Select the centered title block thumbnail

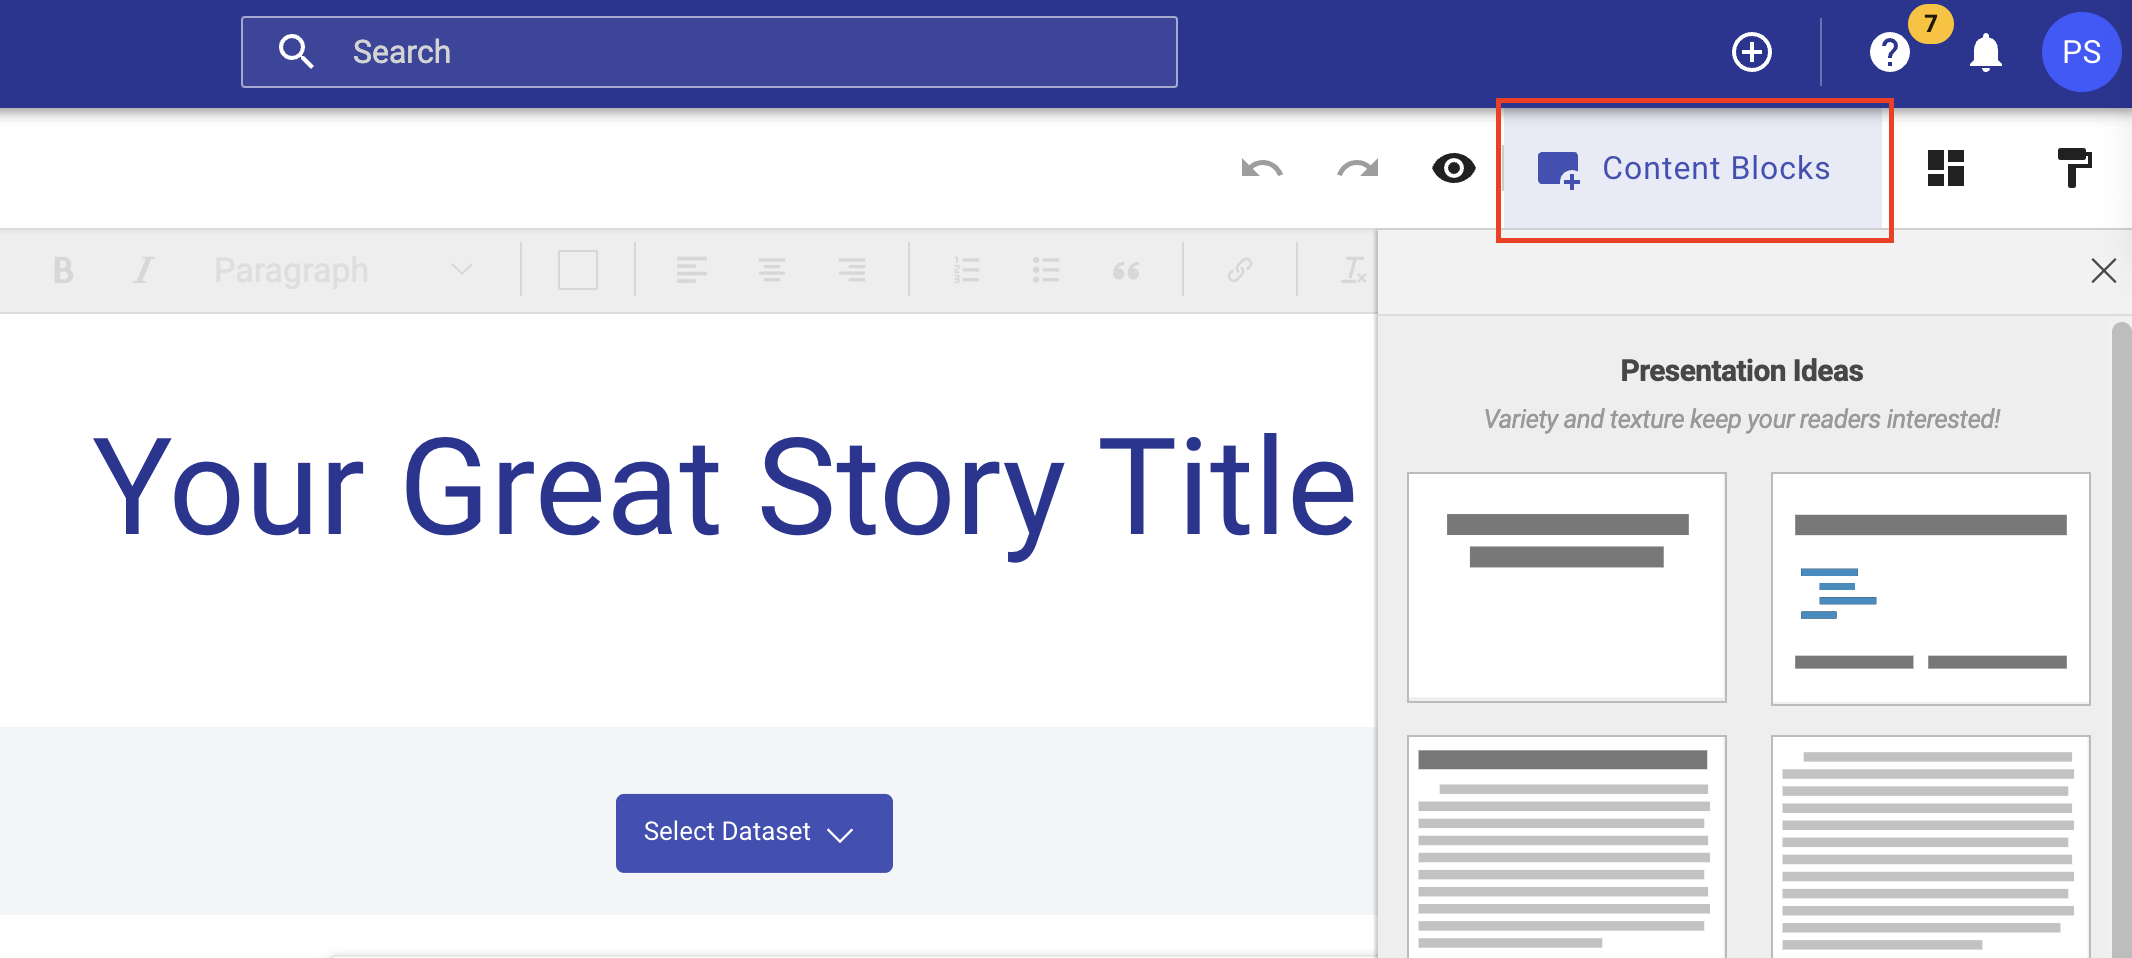pos(1567,587)
